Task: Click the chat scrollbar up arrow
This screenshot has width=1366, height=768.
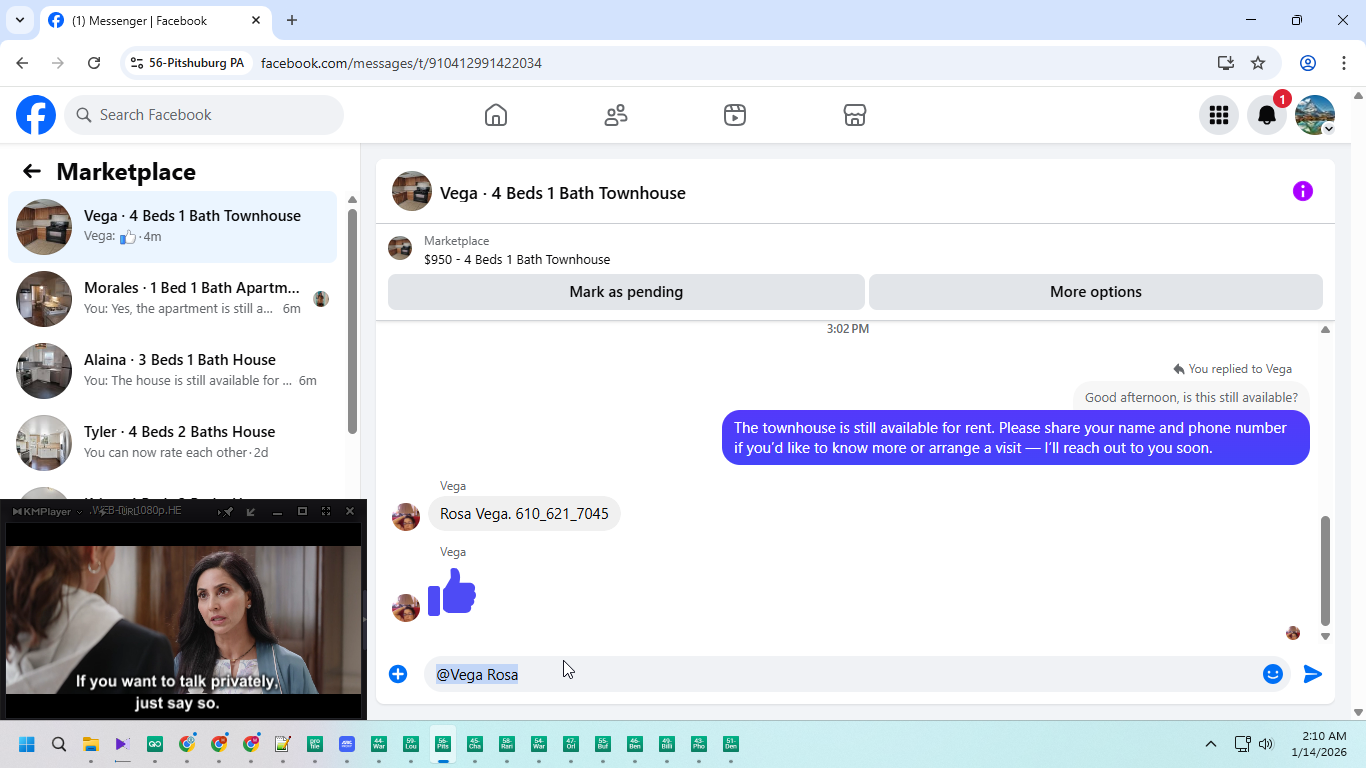Action: point(1325,329)
